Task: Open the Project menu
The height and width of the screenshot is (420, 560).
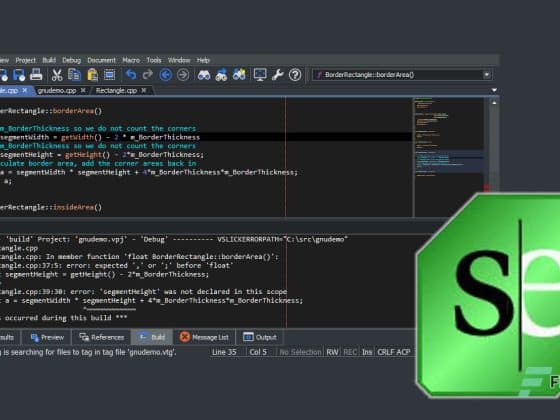Action: (25, 60)
